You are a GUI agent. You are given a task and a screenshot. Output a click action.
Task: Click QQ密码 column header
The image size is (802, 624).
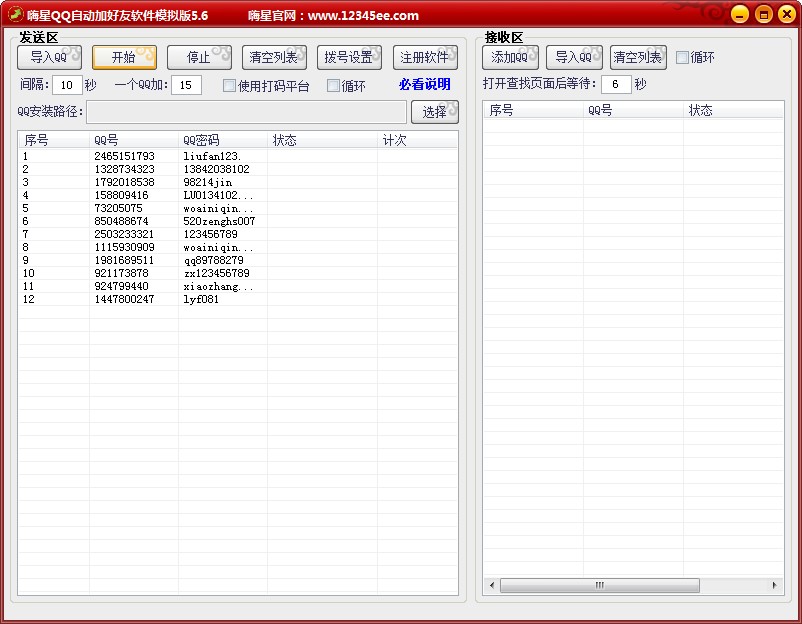[223, 140]
